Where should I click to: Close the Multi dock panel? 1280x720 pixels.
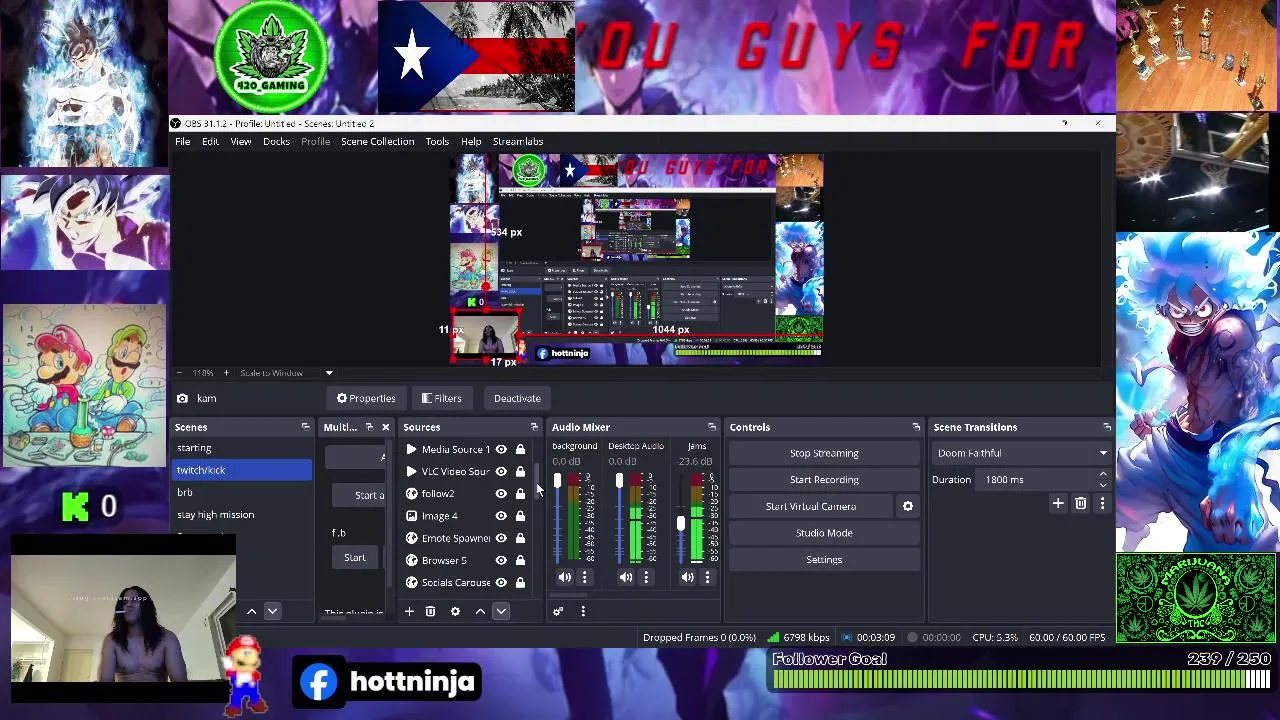pyautogui.click(x=385, y=427)
